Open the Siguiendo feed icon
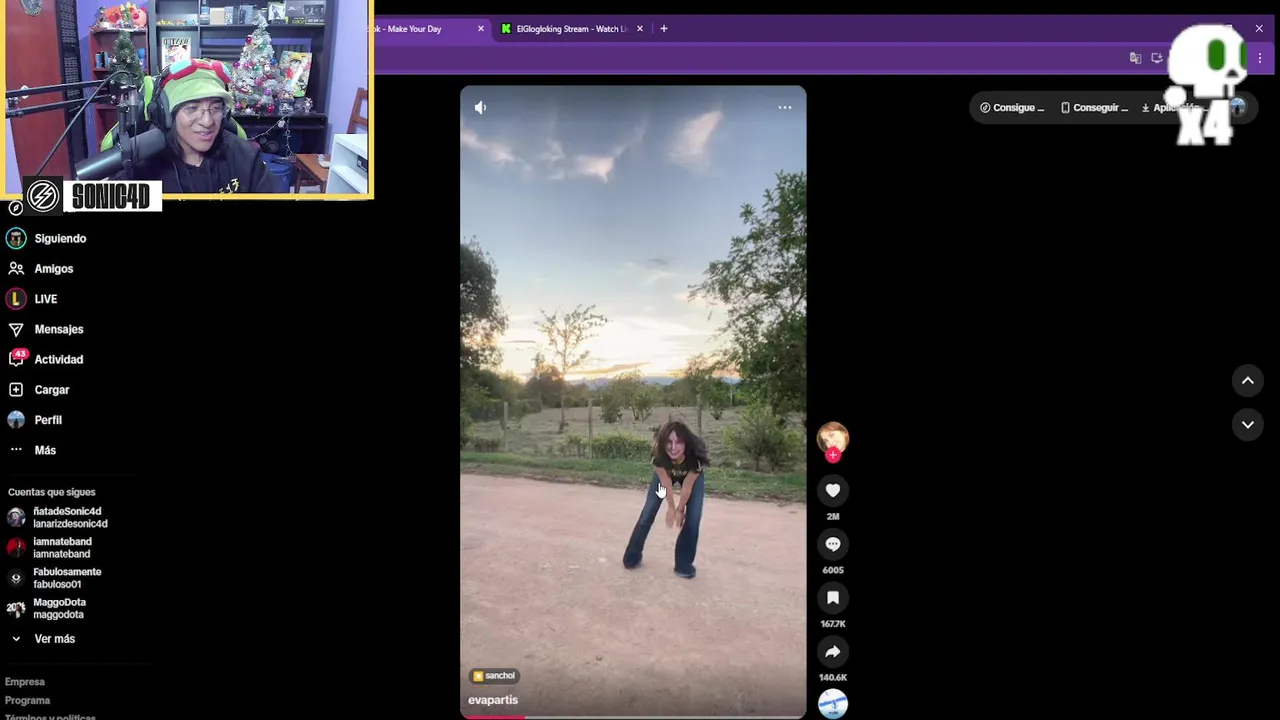Viewport: 1280px width, 720px height. point(16,238)
